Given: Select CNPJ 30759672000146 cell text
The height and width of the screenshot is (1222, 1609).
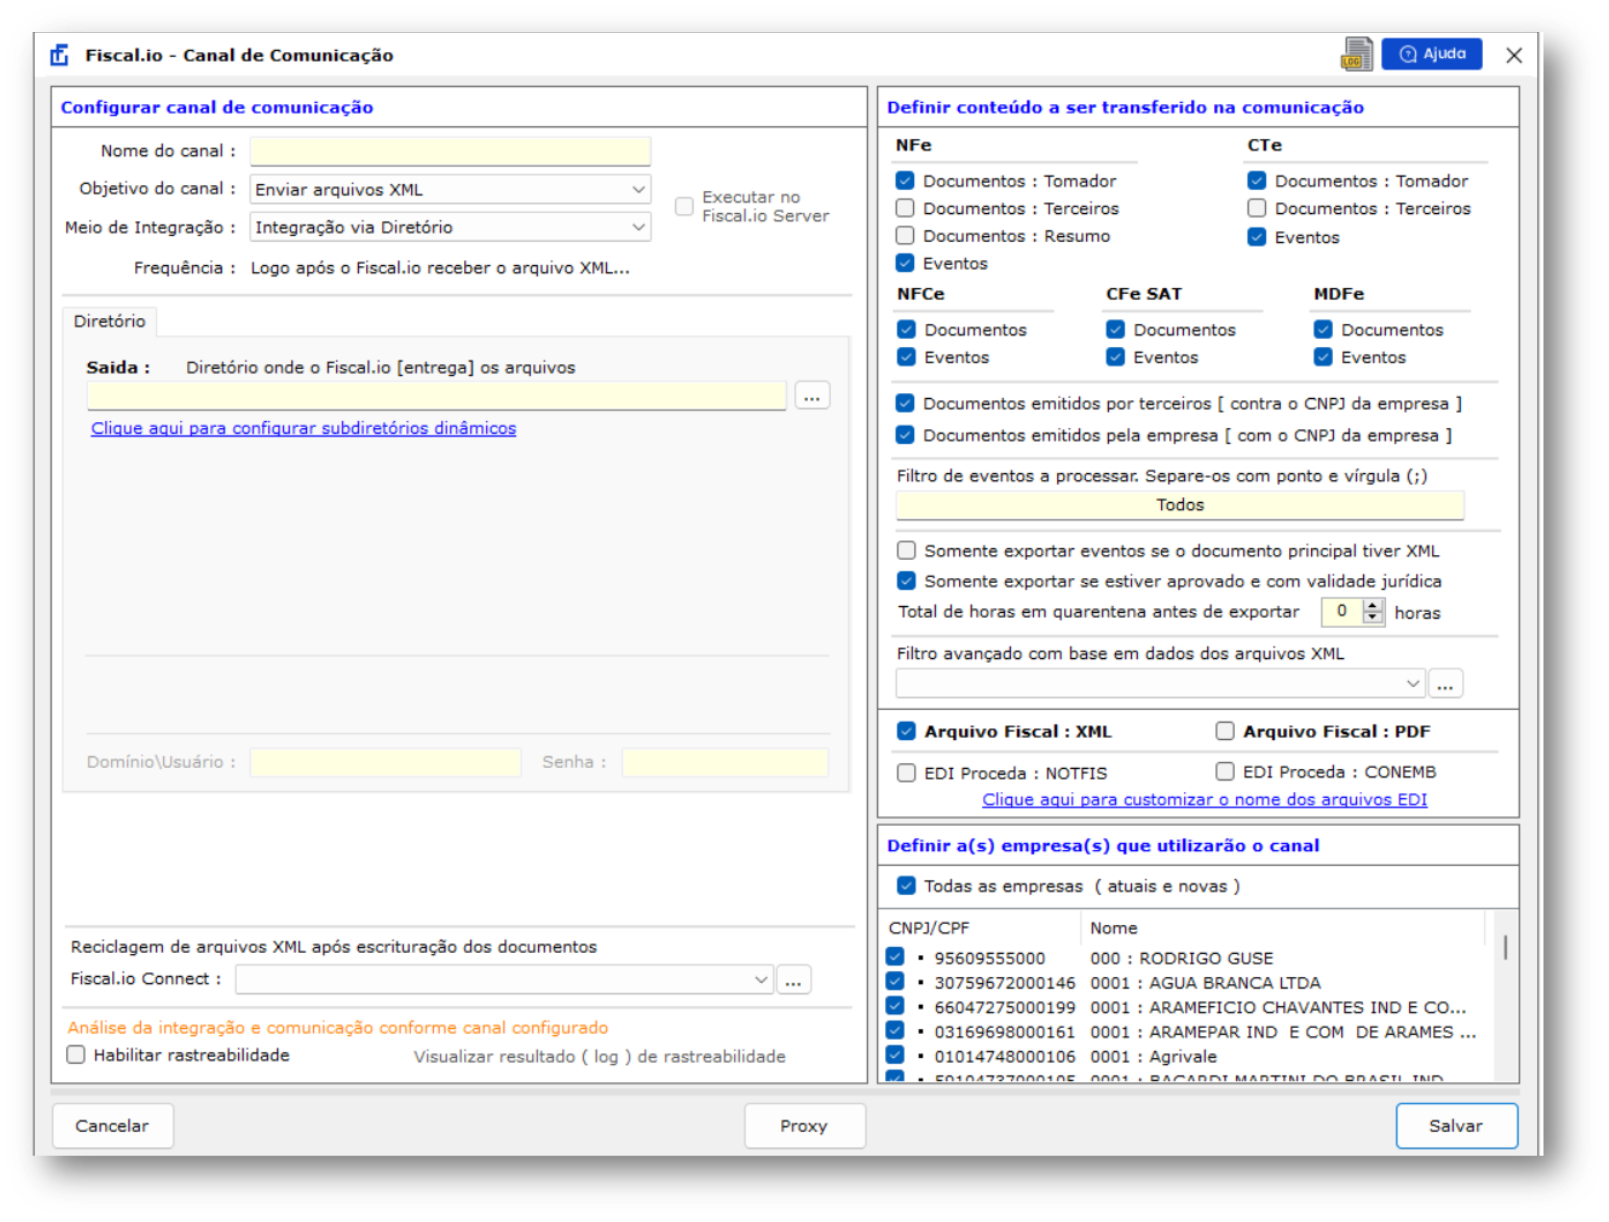Looking at the screenshot, I should click(1004, 983).
